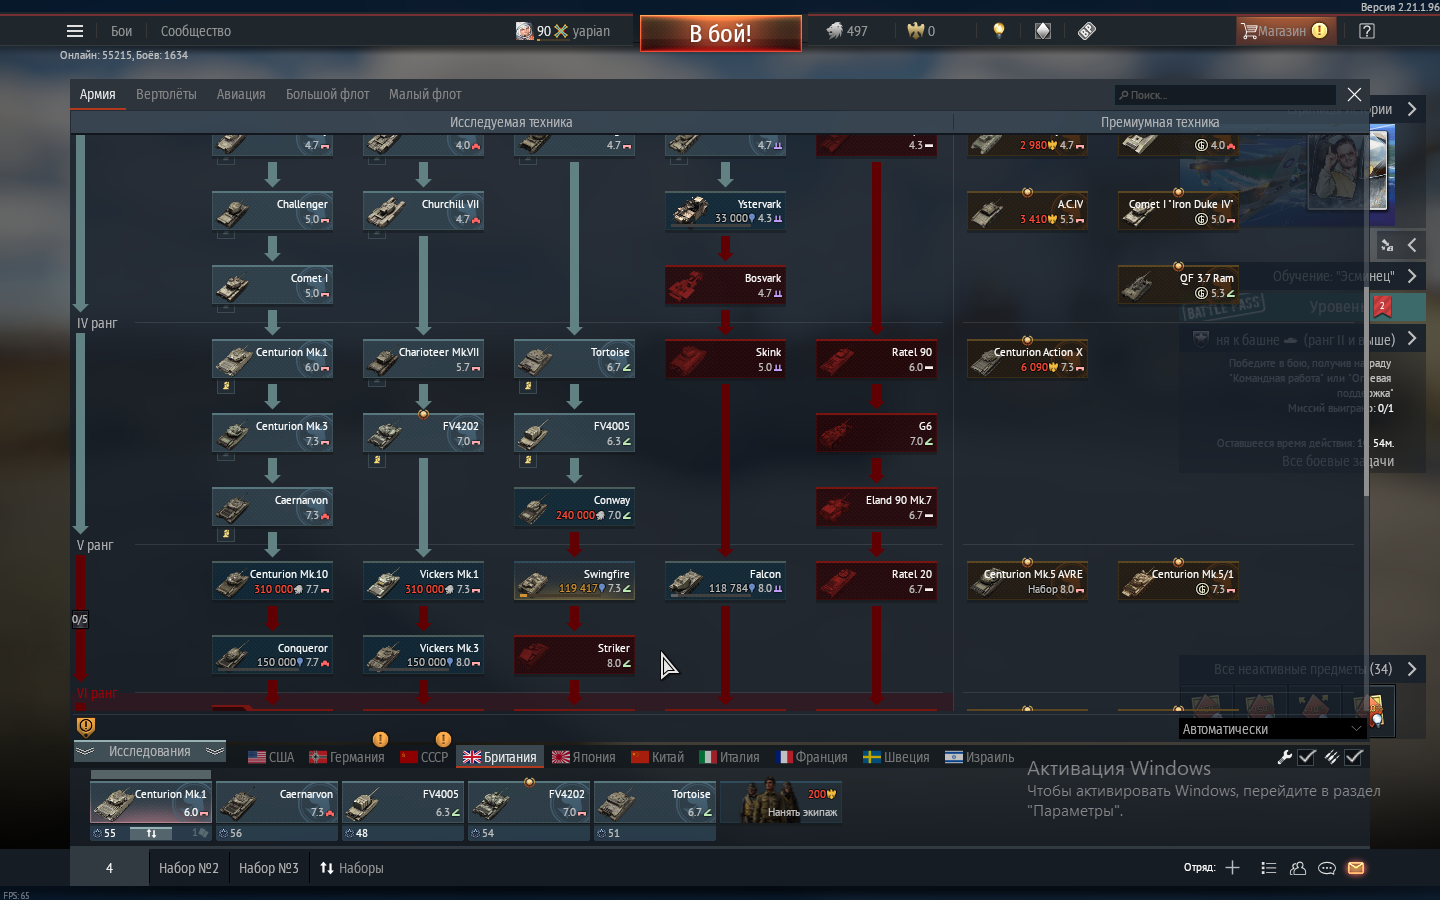
Task: Focus the Поиск search field
Action: pos(1225,95)
